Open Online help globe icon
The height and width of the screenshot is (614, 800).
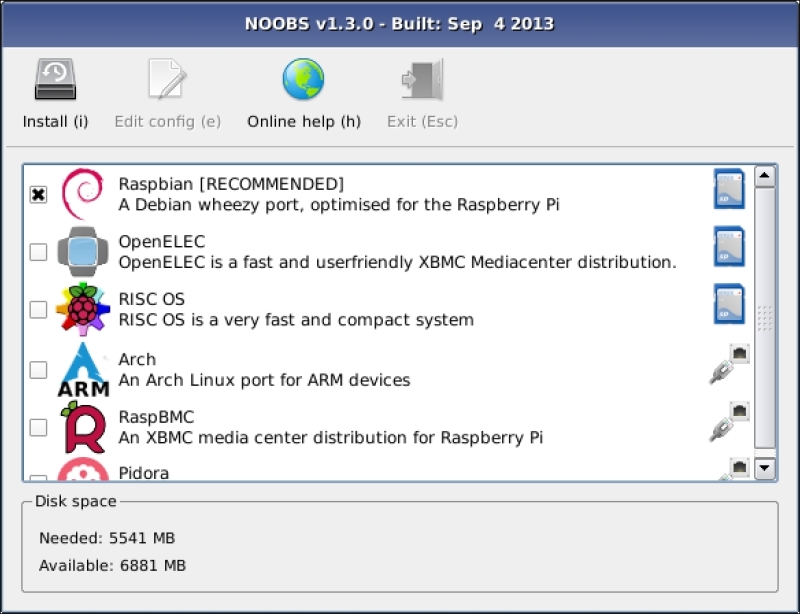(x=304, y=79)
